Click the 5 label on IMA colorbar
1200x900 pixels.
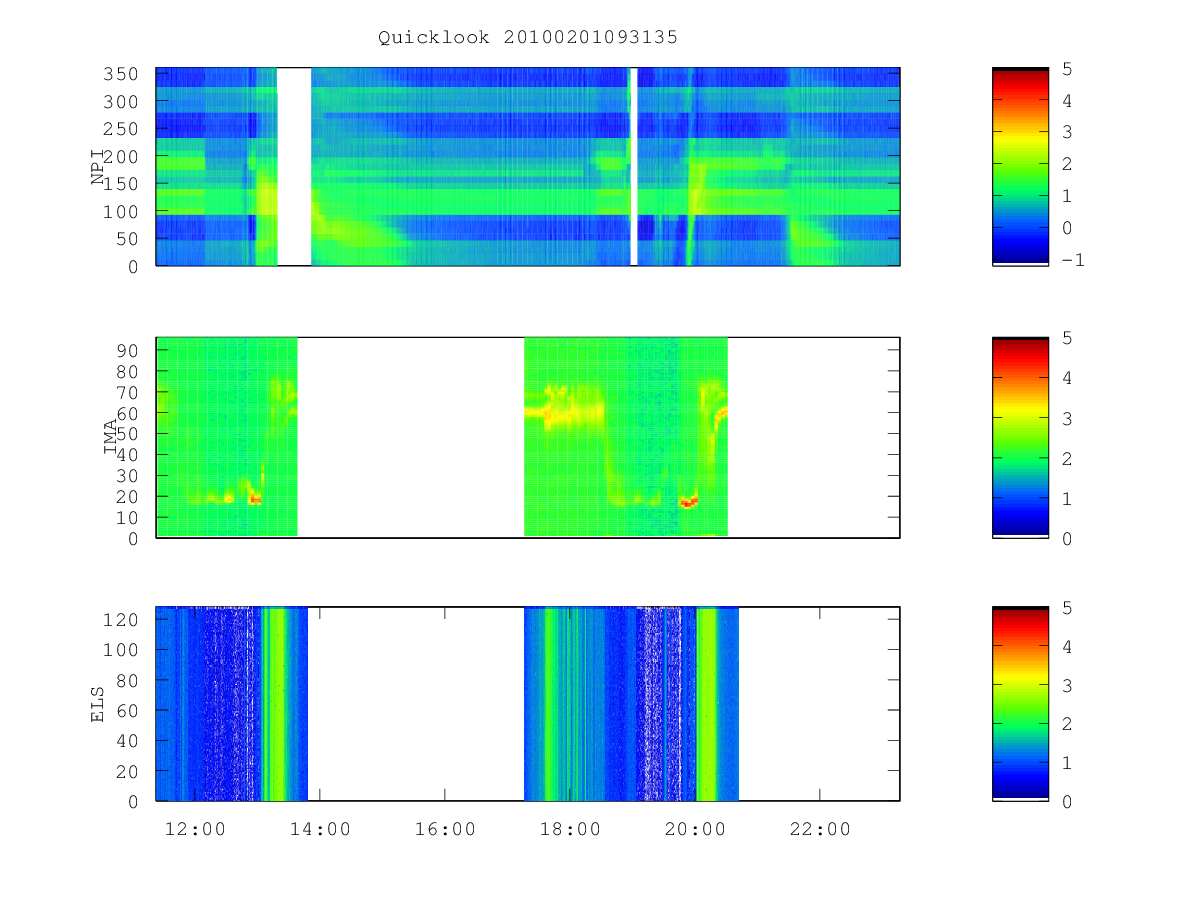[x=1067, y=338]
